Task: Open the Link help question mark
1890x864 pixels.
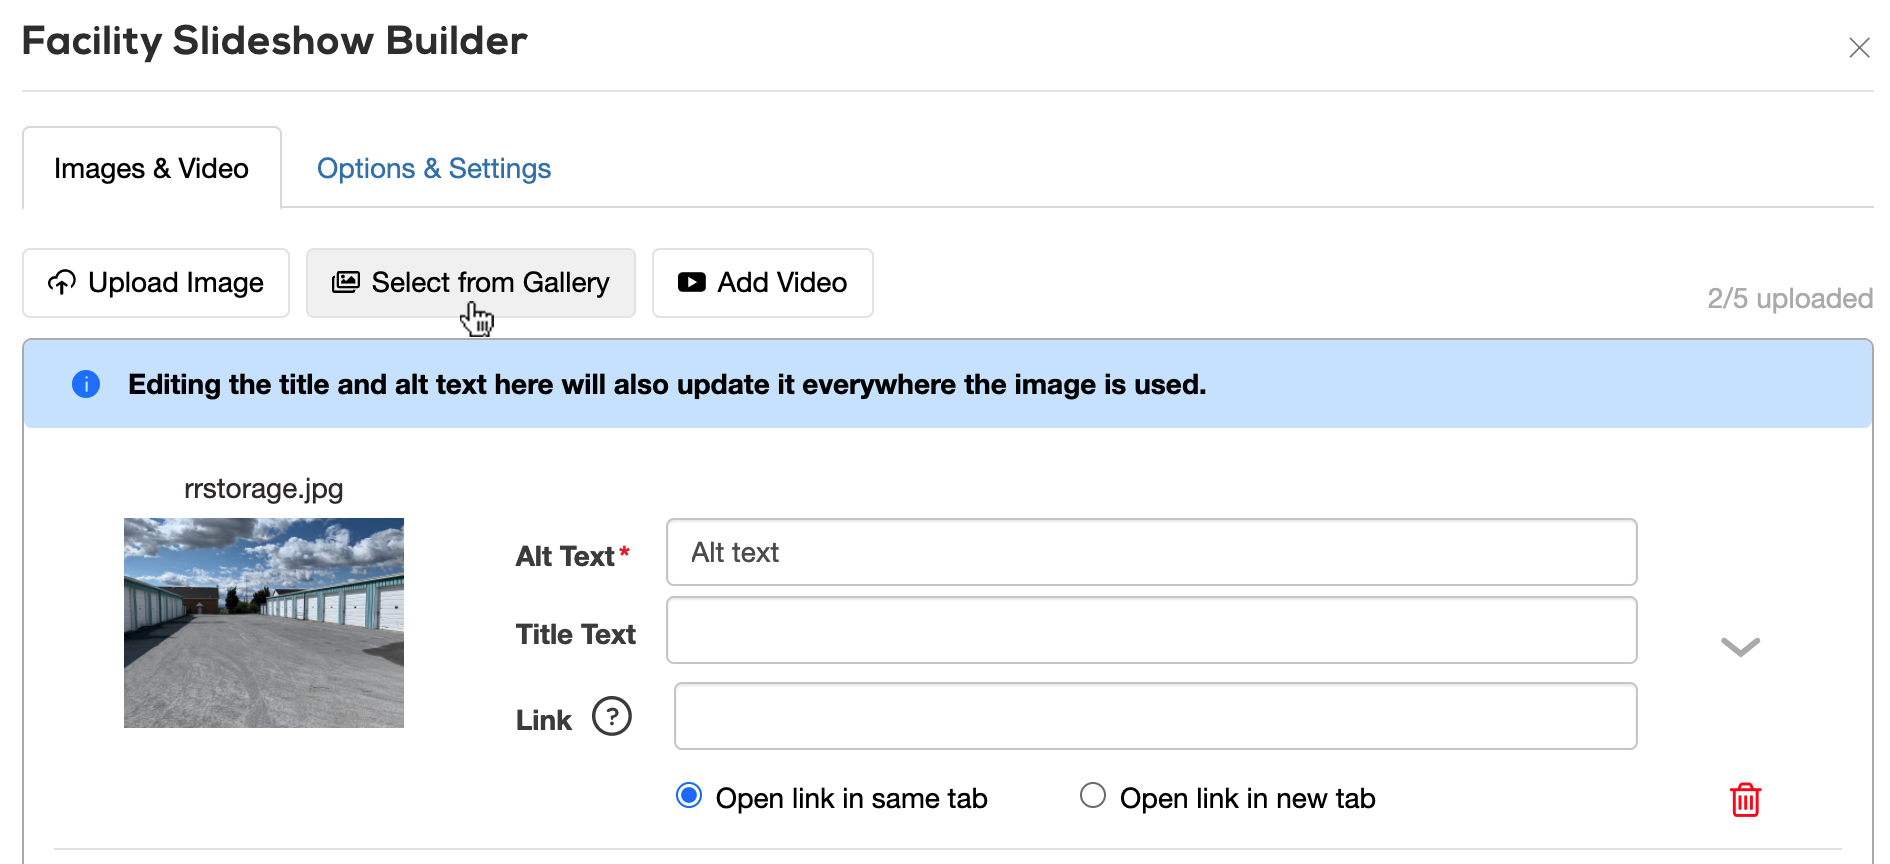Action: (611, 716)
